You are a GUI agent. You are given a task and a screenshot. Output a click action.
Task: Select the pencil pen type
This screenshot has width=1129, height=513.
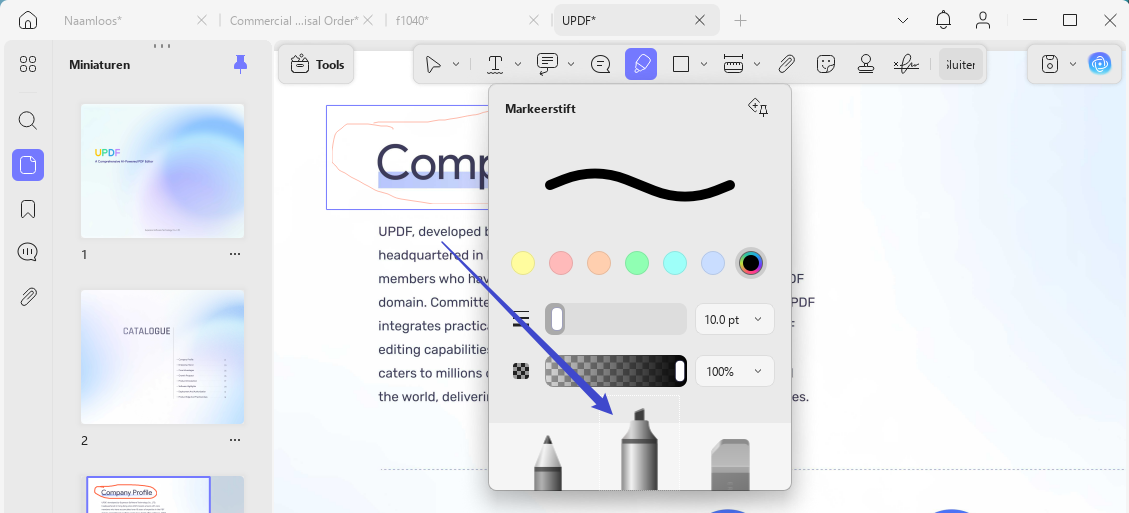click(x=547, y=462)
